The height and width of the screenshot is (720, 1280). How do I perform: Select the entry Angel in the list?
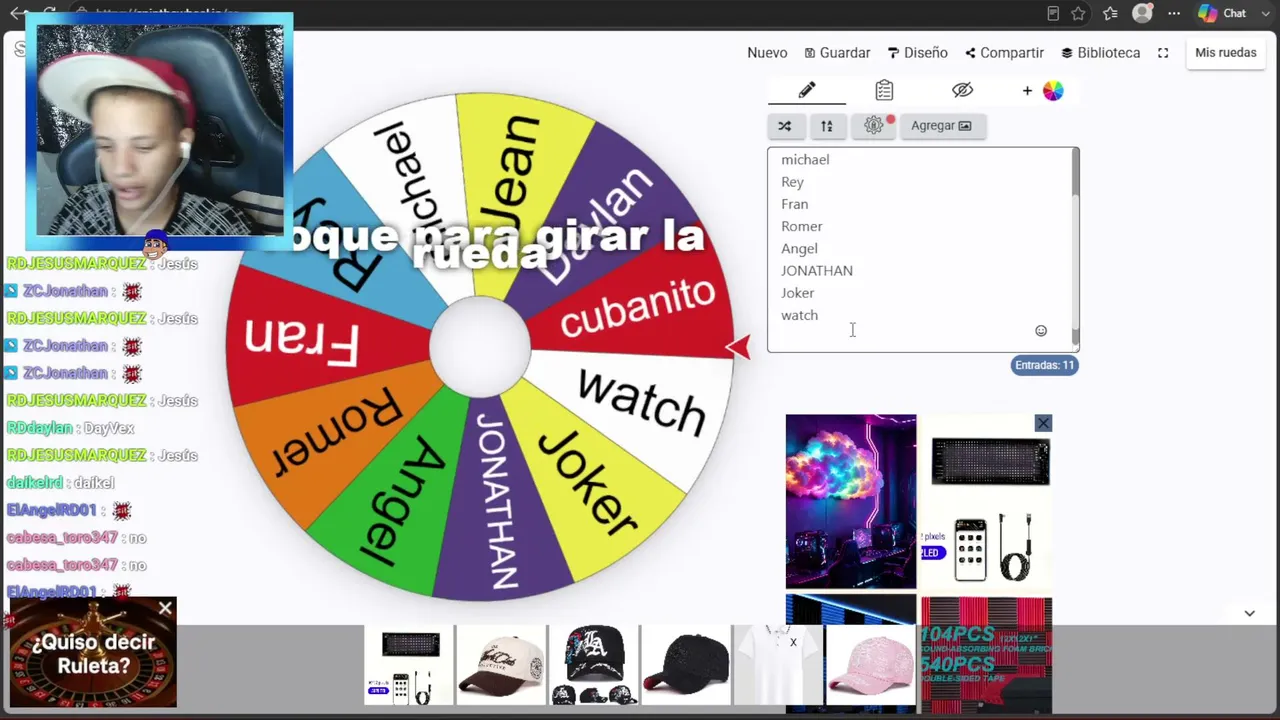799,249
